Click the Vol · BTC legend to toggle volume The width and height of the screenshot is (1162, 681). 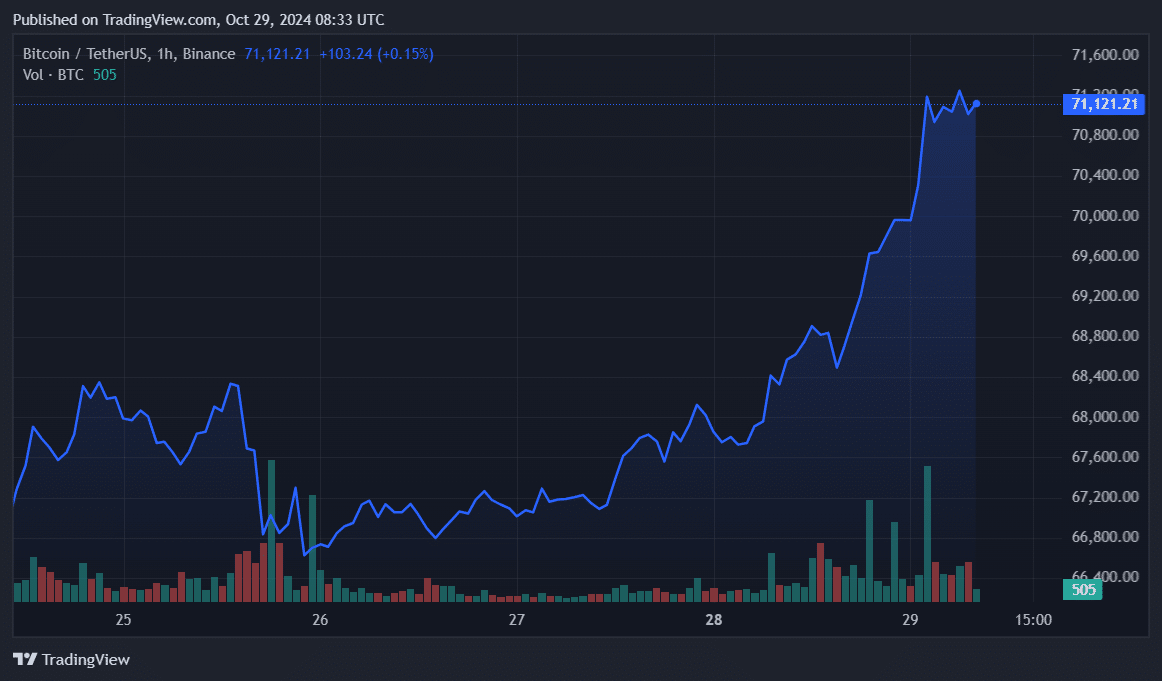pyautogui.click(x=54, y=74)
